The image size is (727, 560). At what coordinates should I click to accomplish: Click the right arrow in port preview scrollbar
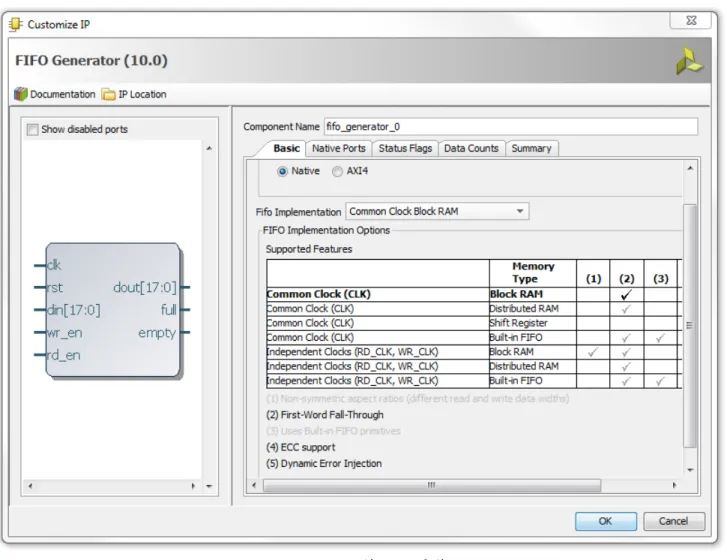tap(193, 486)
